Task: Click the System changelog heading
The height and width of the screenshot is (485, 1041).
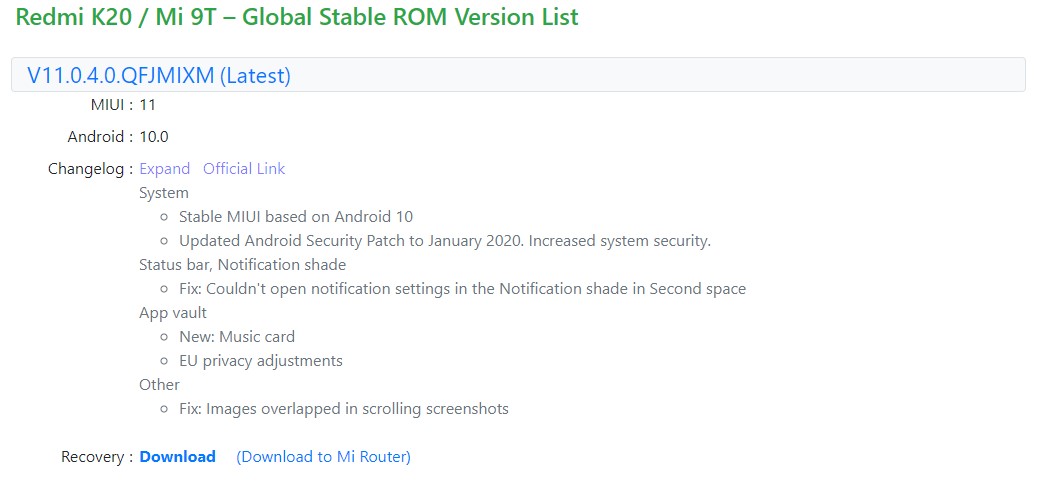Action: [x=164, y=193]
